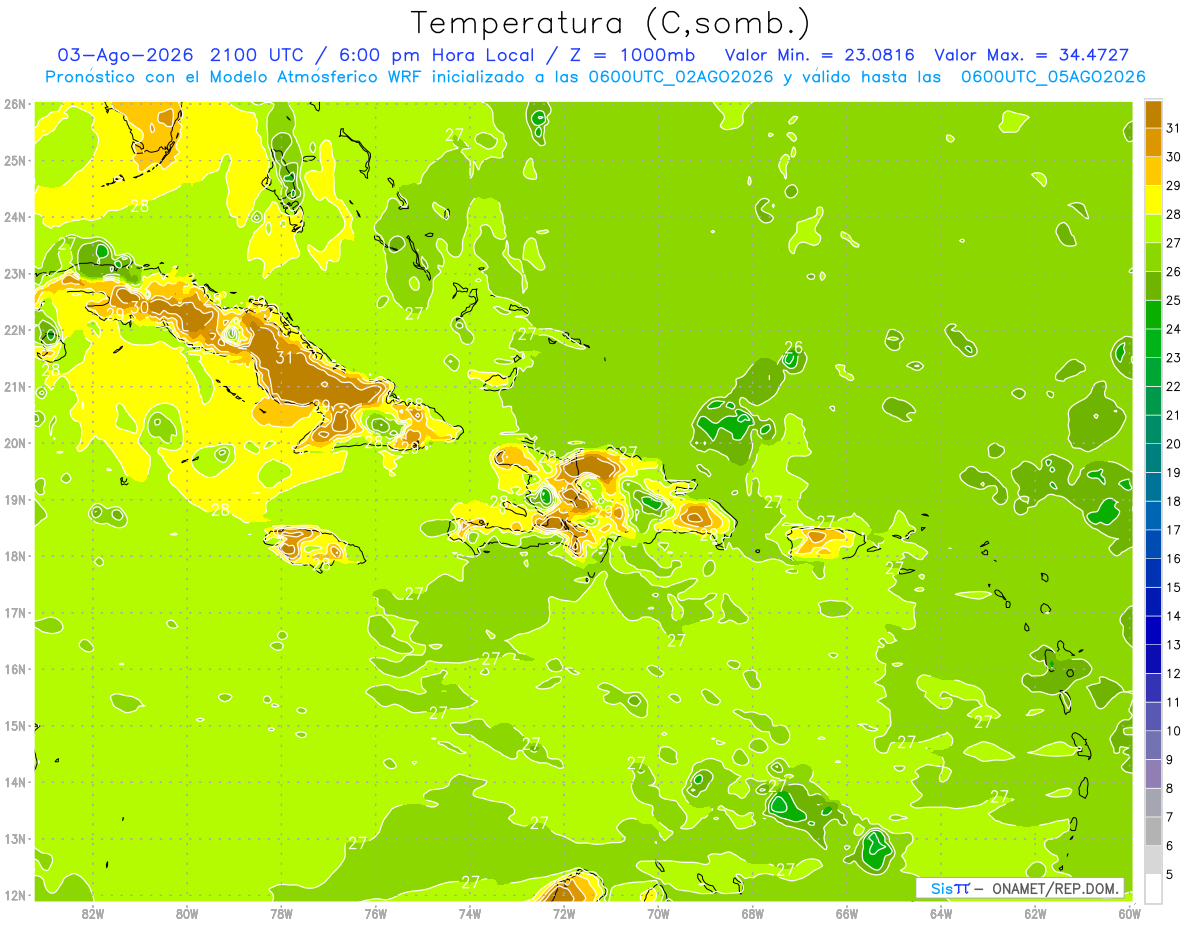Click the 76W longitude axis label
1200x927 pixels.
click(375, 913)
